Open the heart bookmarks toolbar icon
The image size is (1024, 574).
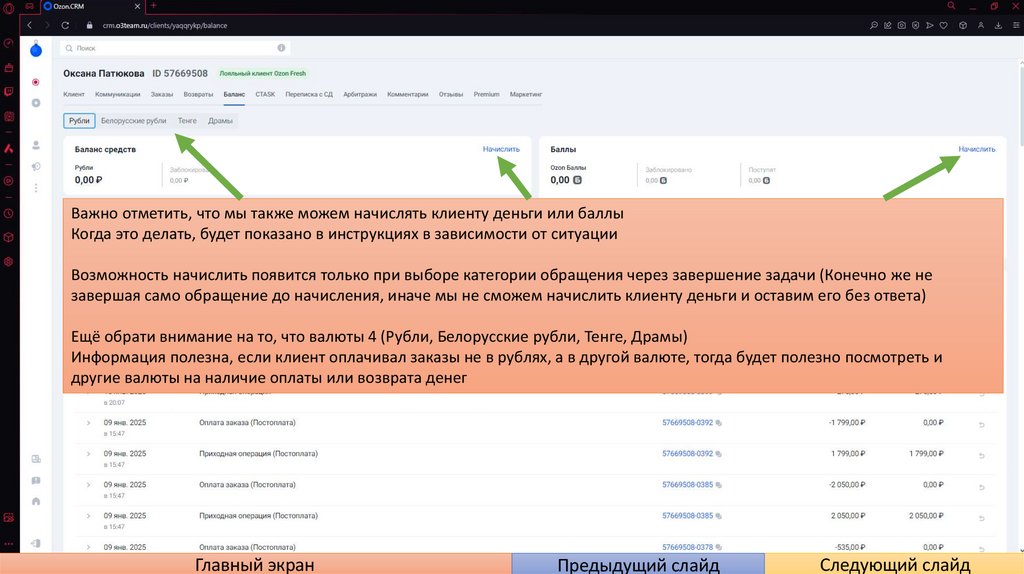[944, 25]
